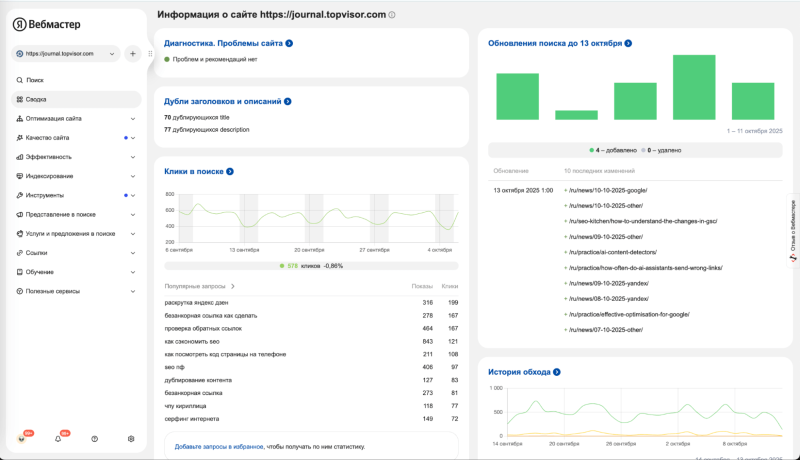Open settings gear in sidebar footer
The image size is (800, 460).
[x=131, y=438]
